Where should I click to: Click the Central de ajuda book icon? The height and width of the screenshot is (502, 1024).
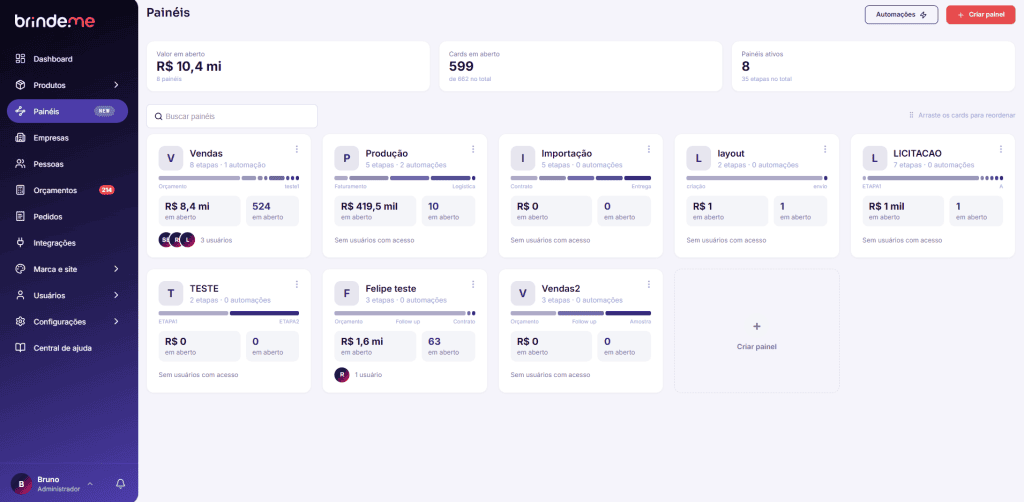20,348
